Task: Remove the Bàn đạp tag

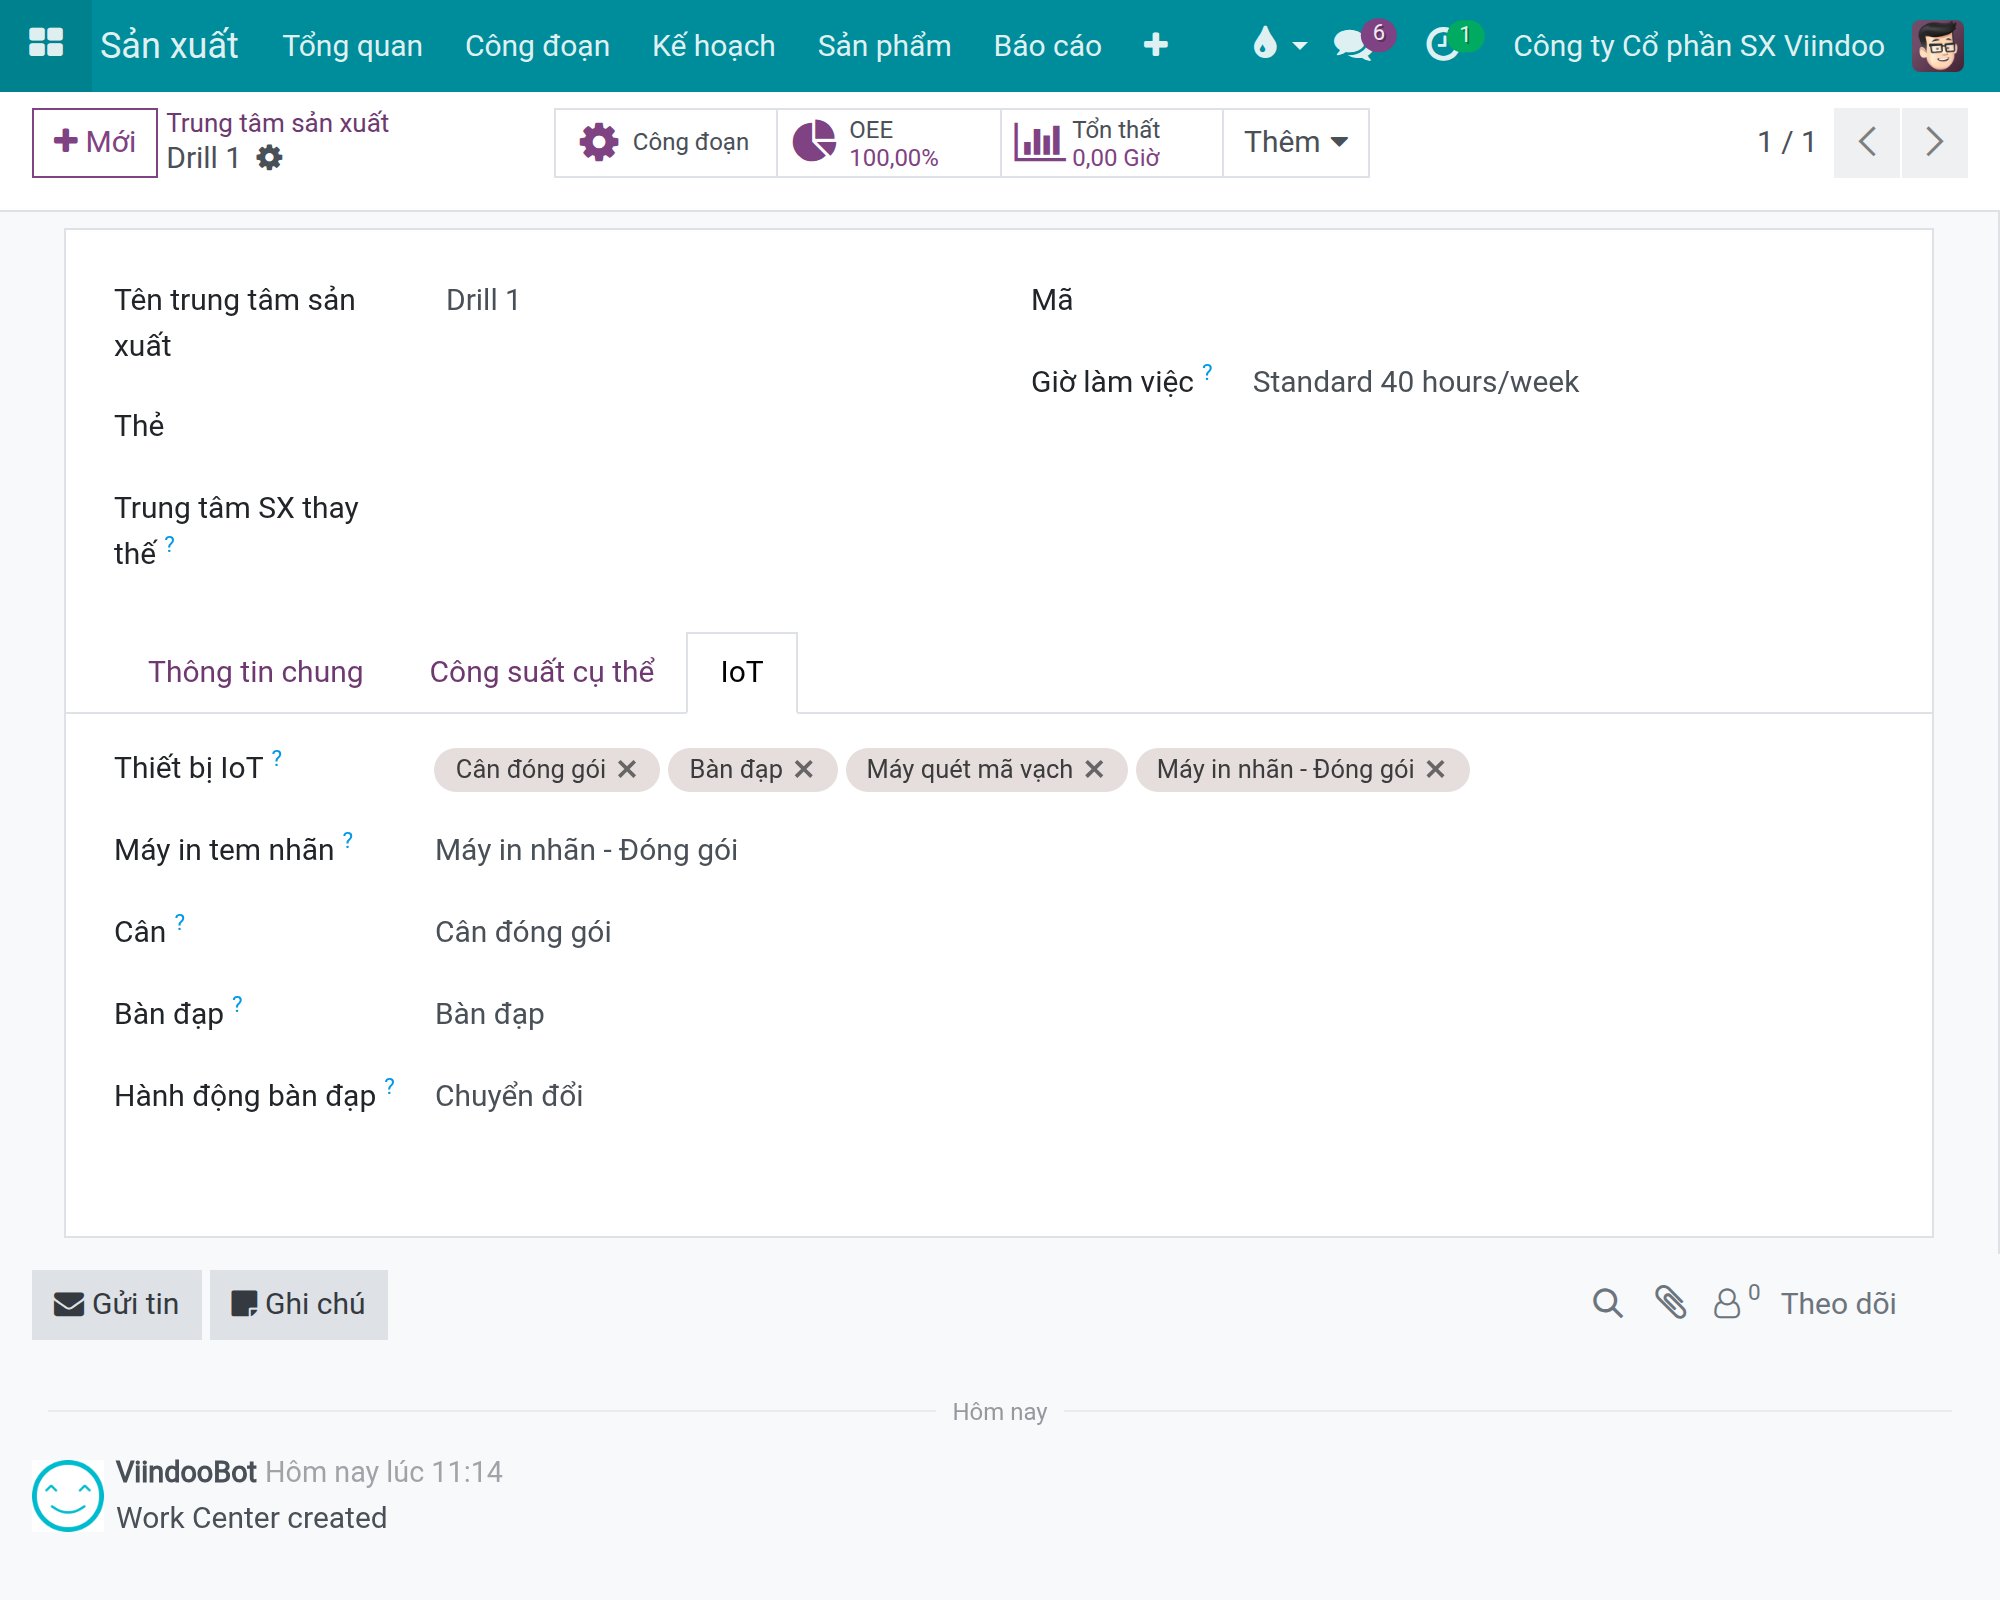Action: tap(804, 769)
